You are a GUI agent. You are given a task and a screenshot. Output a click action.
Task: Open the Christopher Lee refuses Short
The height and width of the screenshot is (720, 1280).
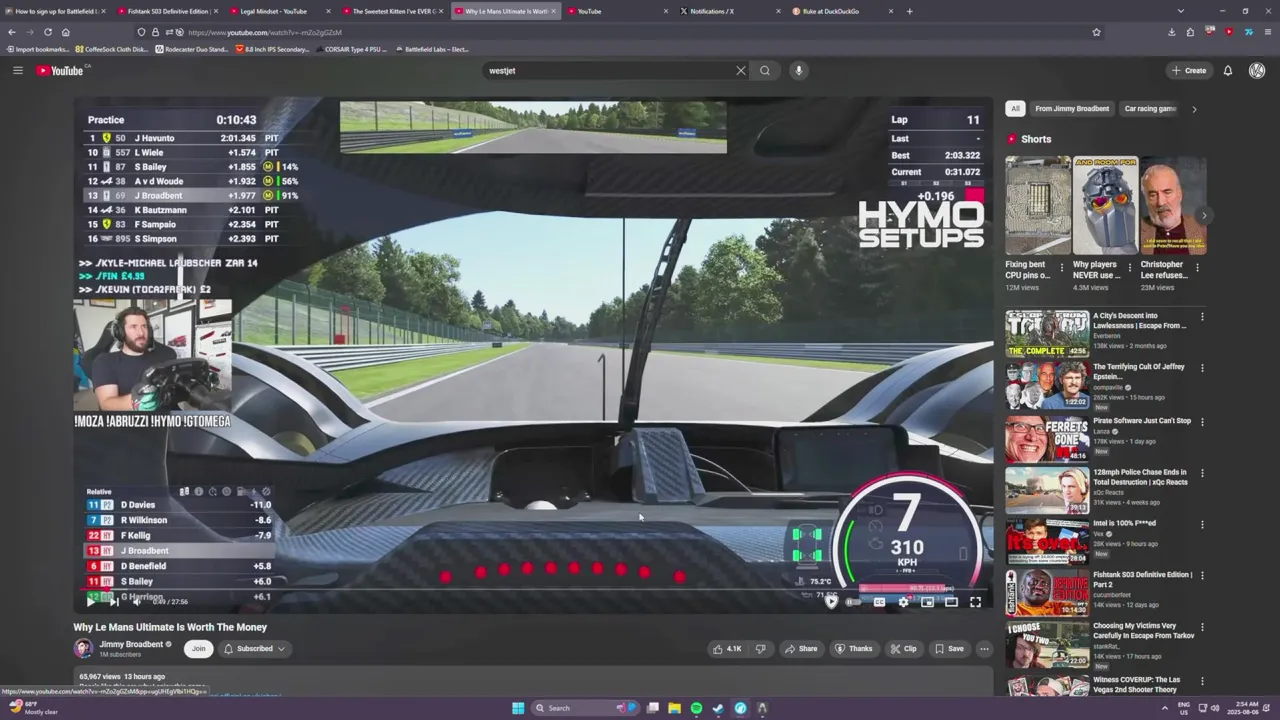[1173, 205]
